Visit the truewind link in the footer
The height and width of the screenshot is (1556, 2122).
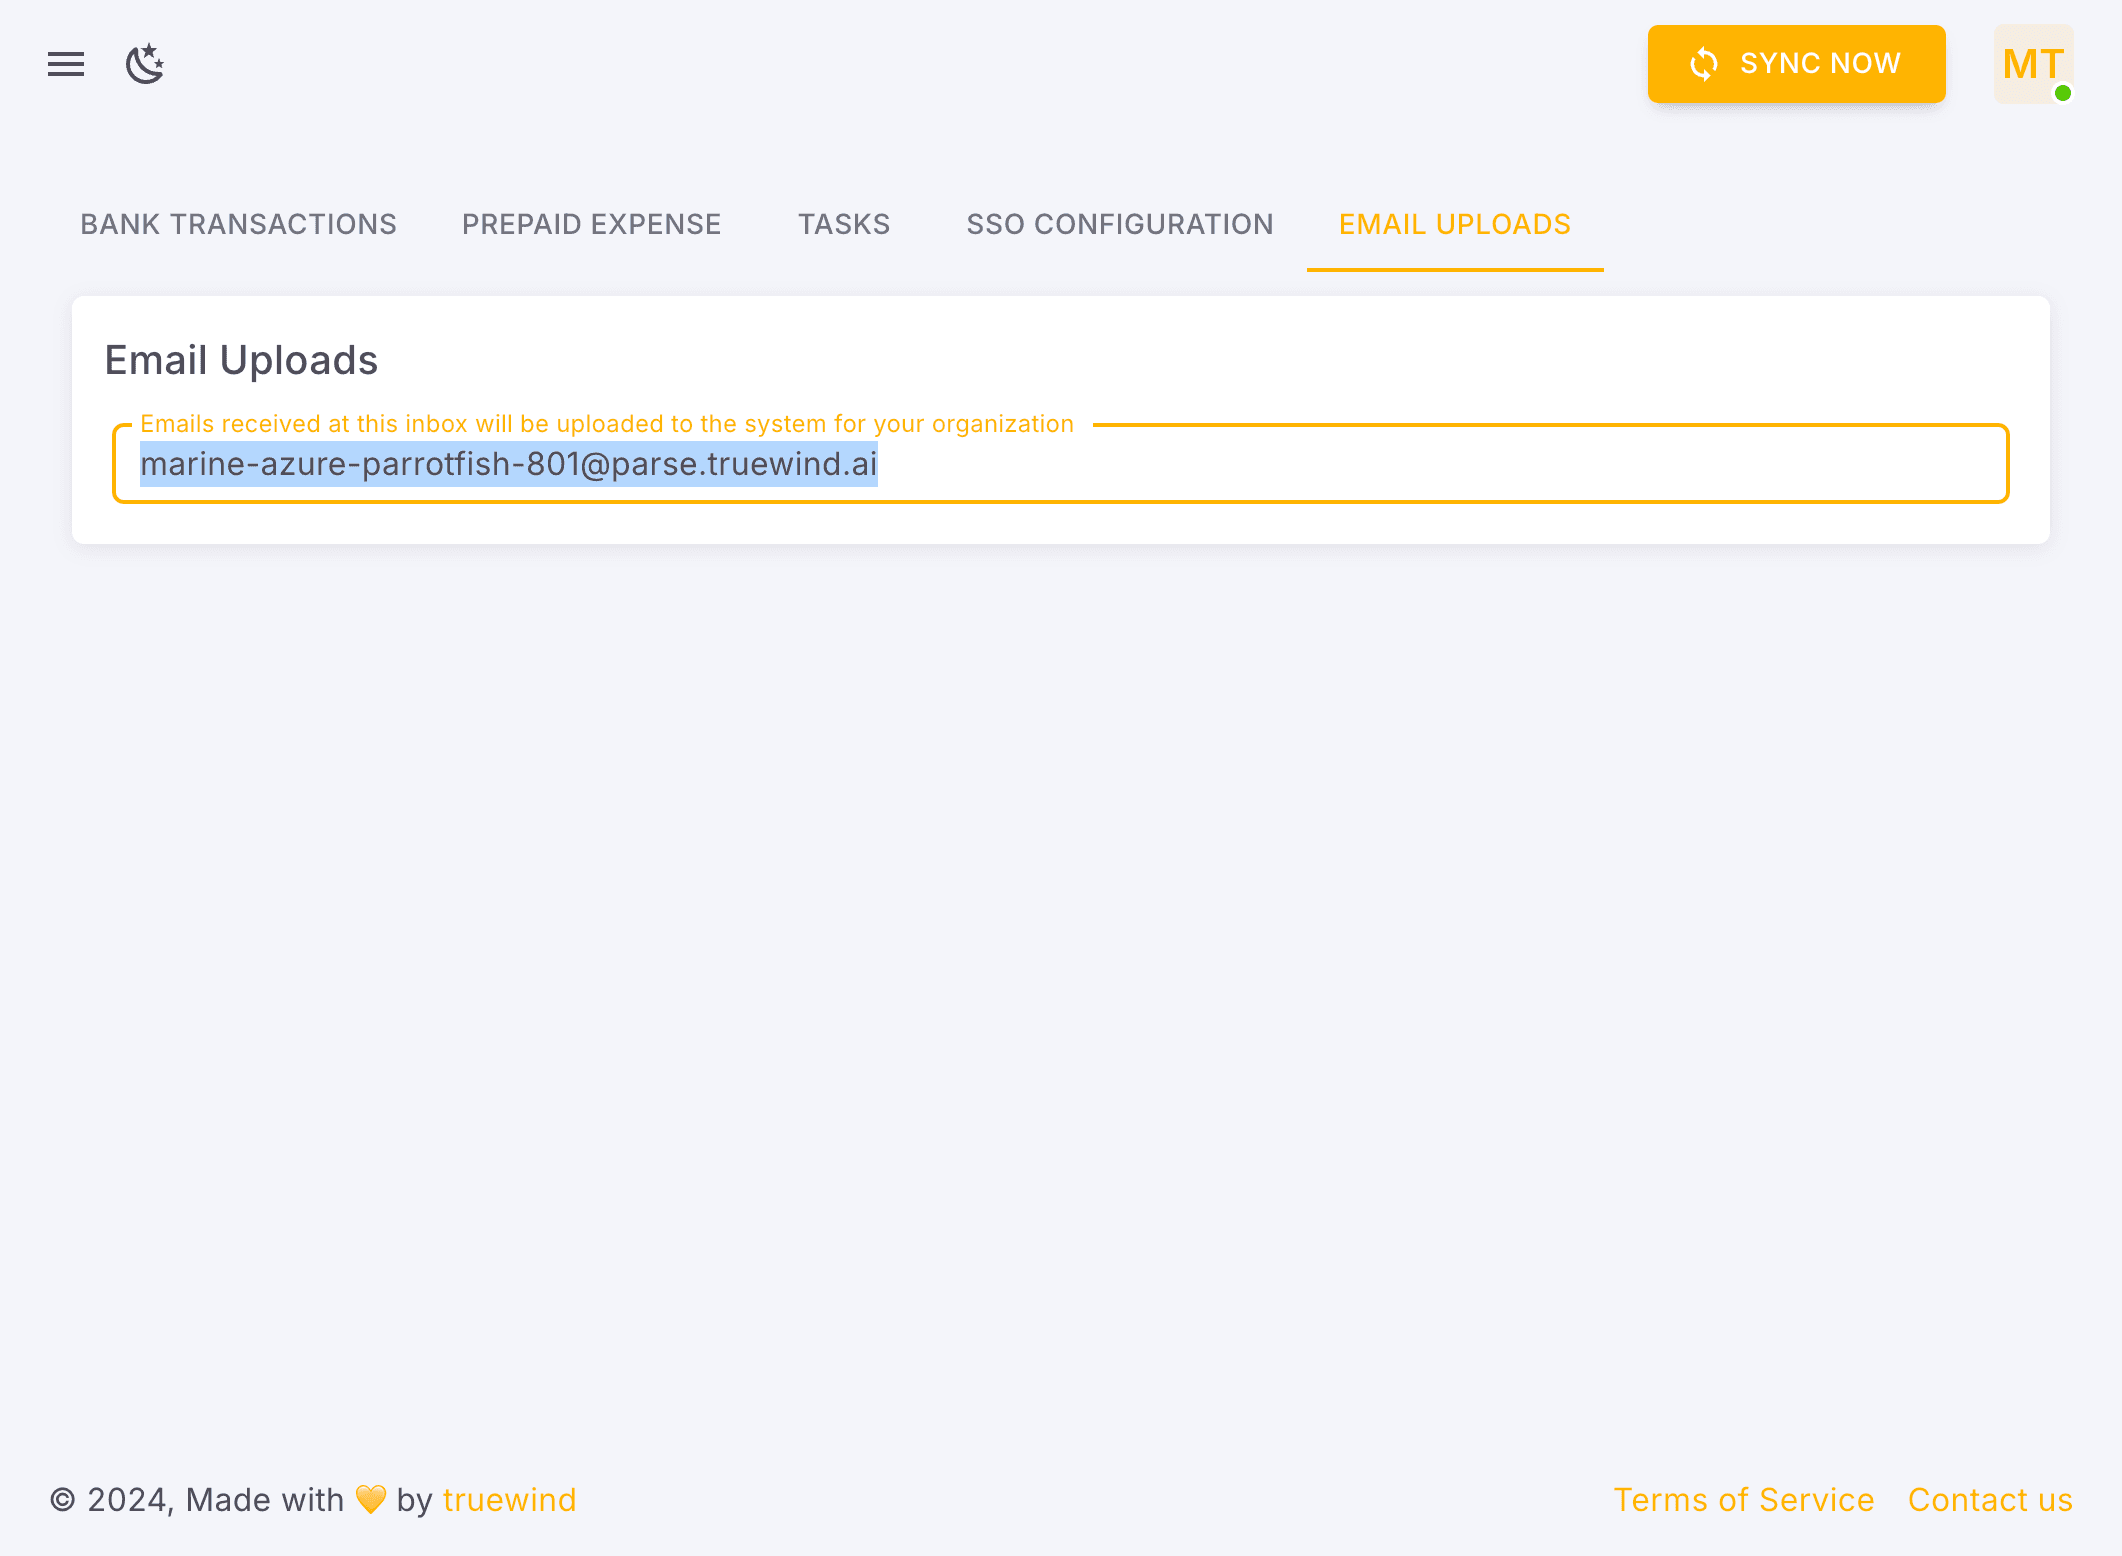click(x=510, y=1499)
